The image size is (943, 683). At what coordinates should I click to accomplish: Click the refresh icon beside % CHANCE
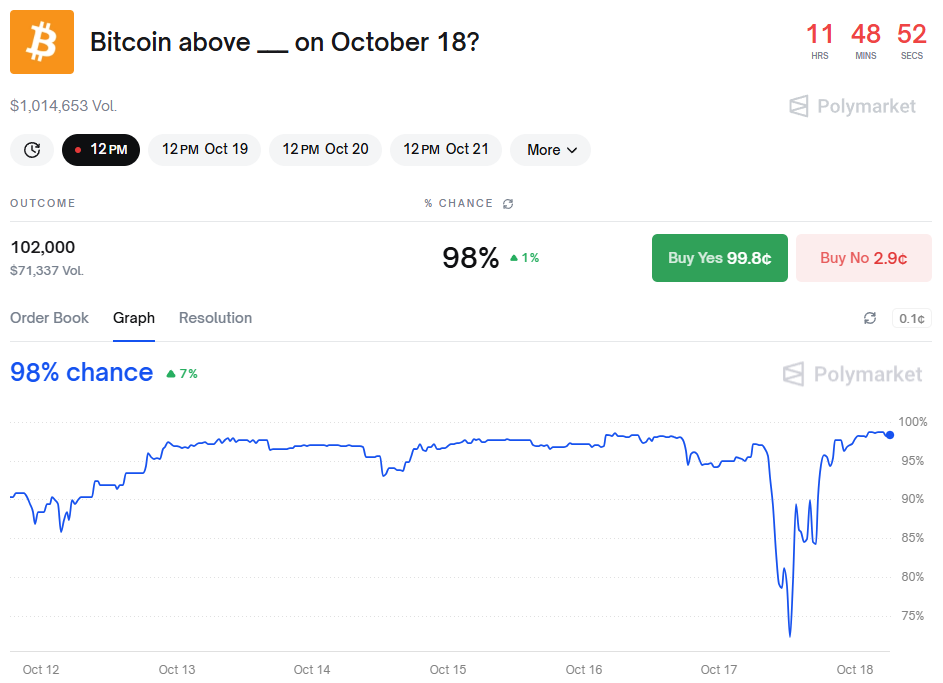[x=508, y=204]
